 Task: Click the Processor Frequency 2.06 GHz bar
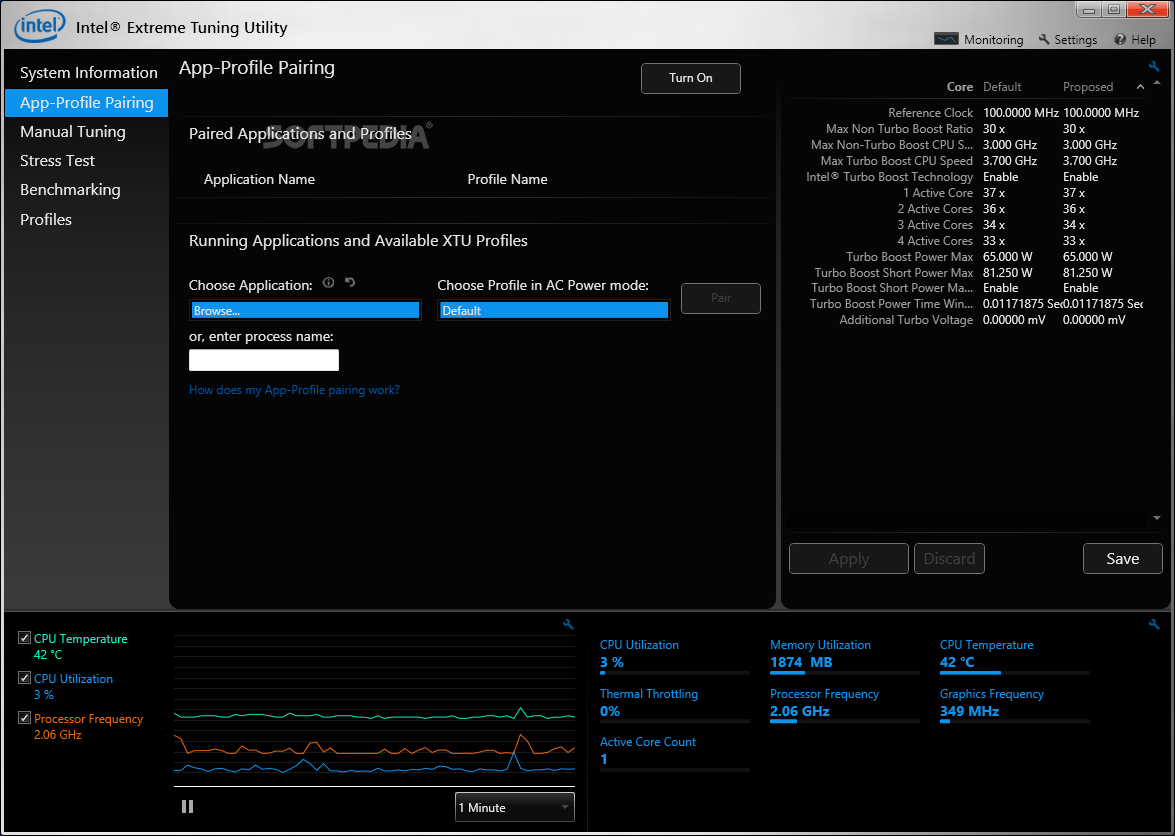pyautogui.click(x=845, y=721)
